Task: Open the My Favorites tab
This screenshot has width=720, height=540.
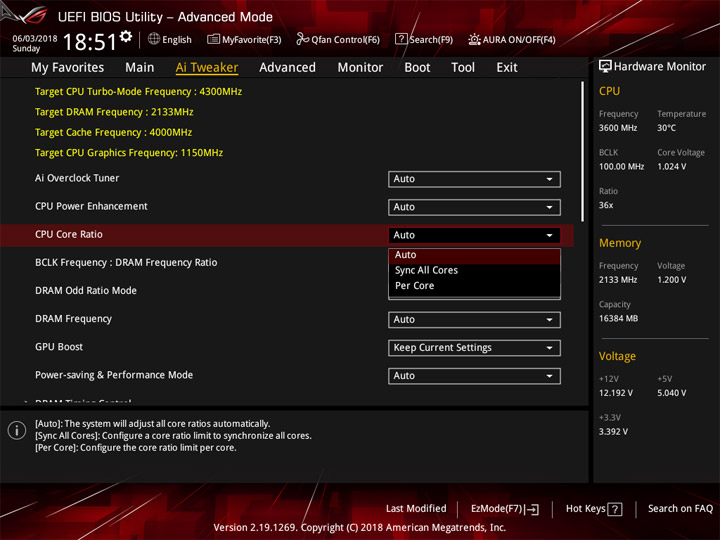Action: [68, 68]
